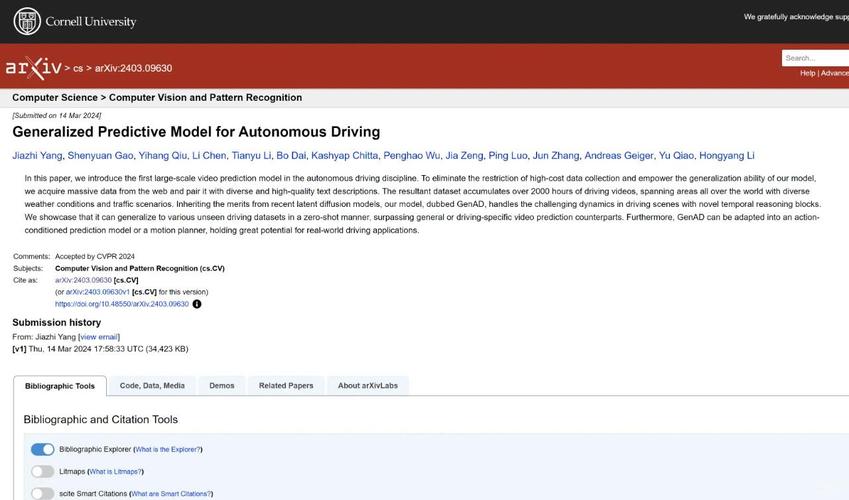This screenshot has height=500, width=849.
Task: Open author Andreas Geiger's link
Action: point(617,156)
